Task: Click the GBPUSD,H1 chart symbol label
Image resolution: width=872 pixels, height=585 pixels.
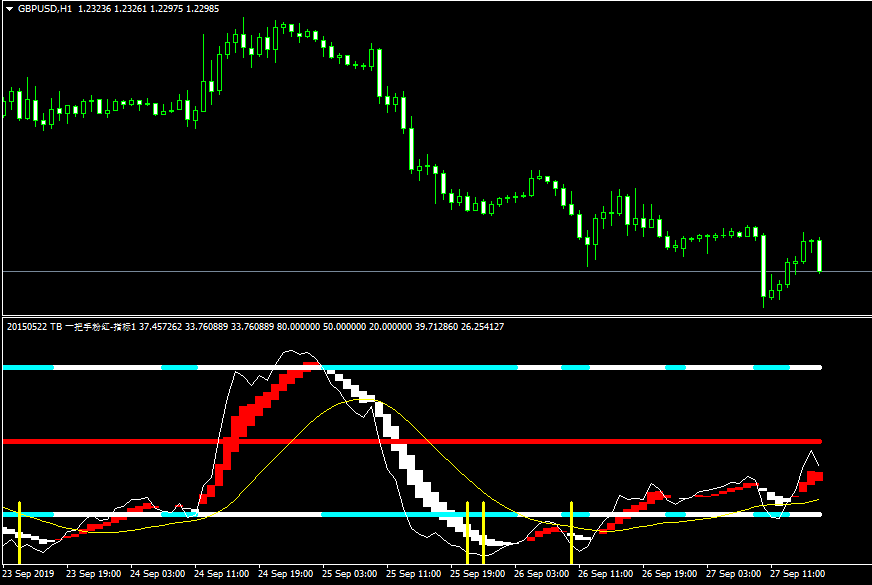Action: click(45, 8)
